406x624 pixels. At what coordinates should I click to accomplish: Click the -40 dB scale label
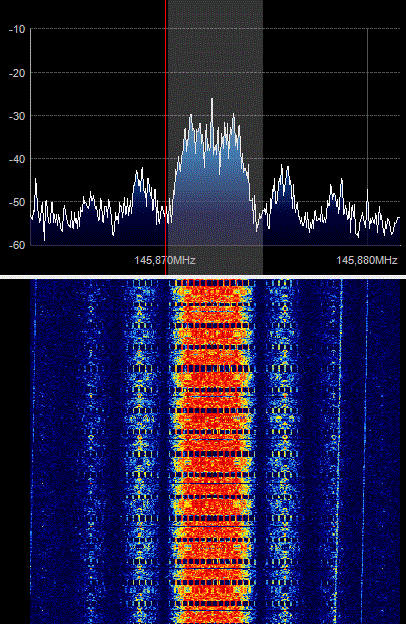(17, 159)
